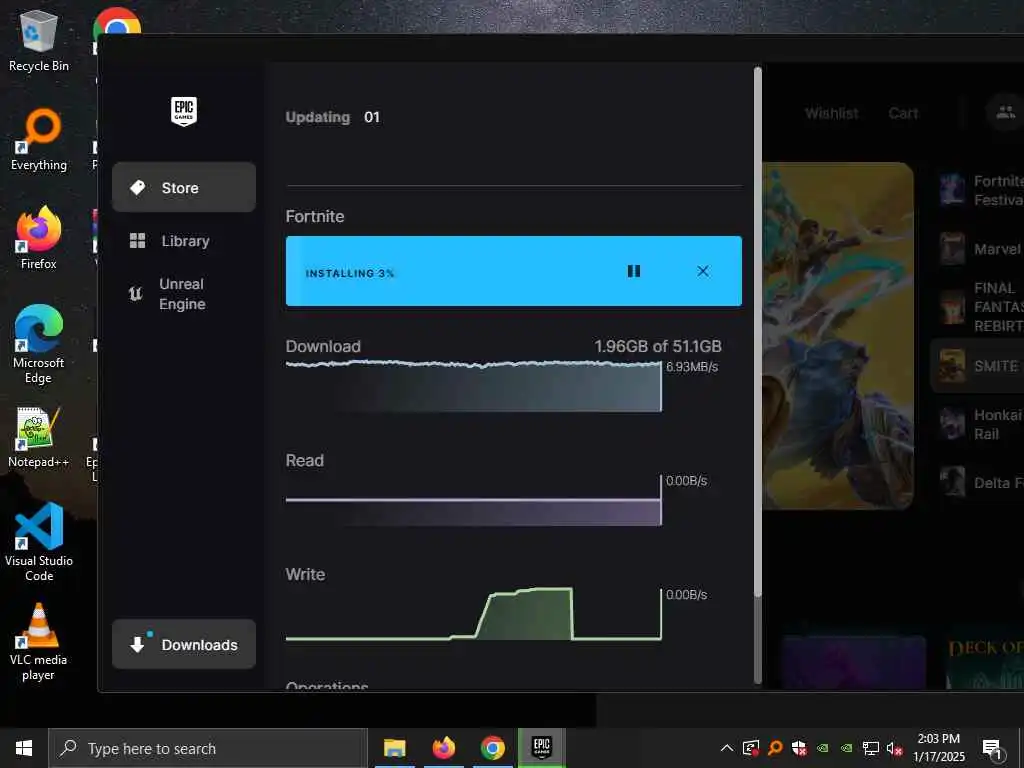Viewport: 1024px width, 768px height.
Task: Click the Epic Games logo in sidebar
Action: click(x=184, y=112)
